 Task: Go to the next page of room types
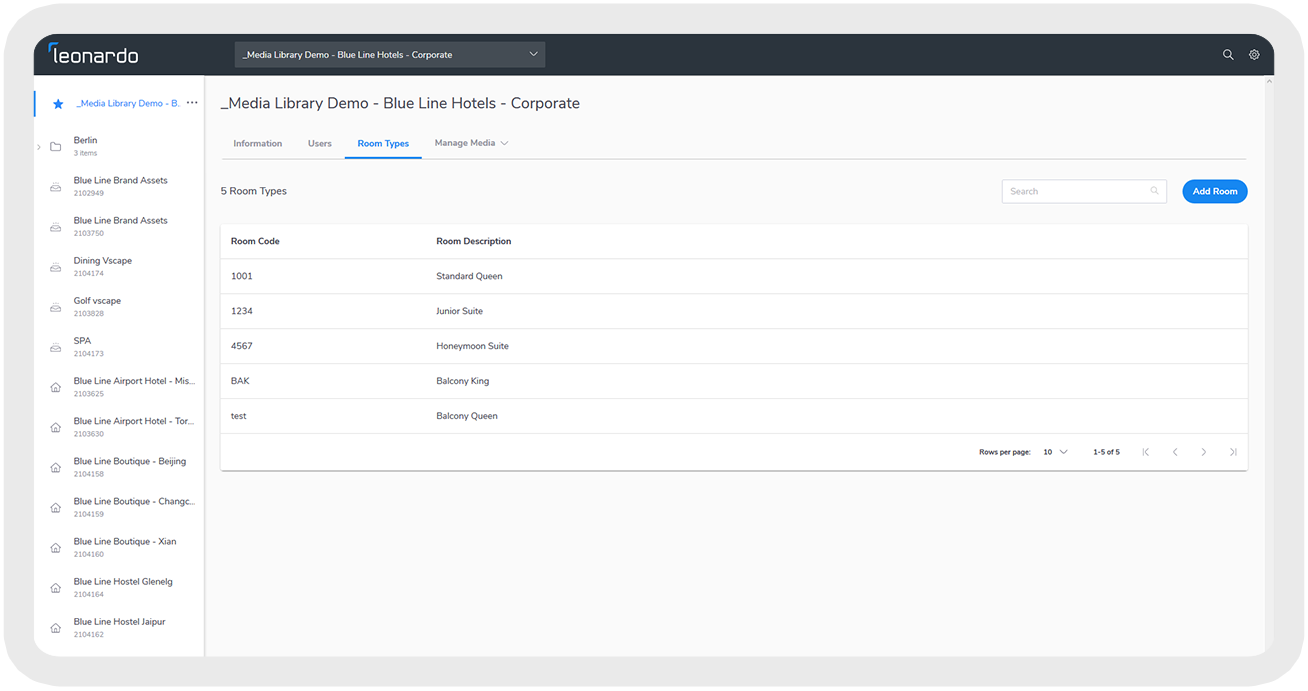click(1204, 452)
